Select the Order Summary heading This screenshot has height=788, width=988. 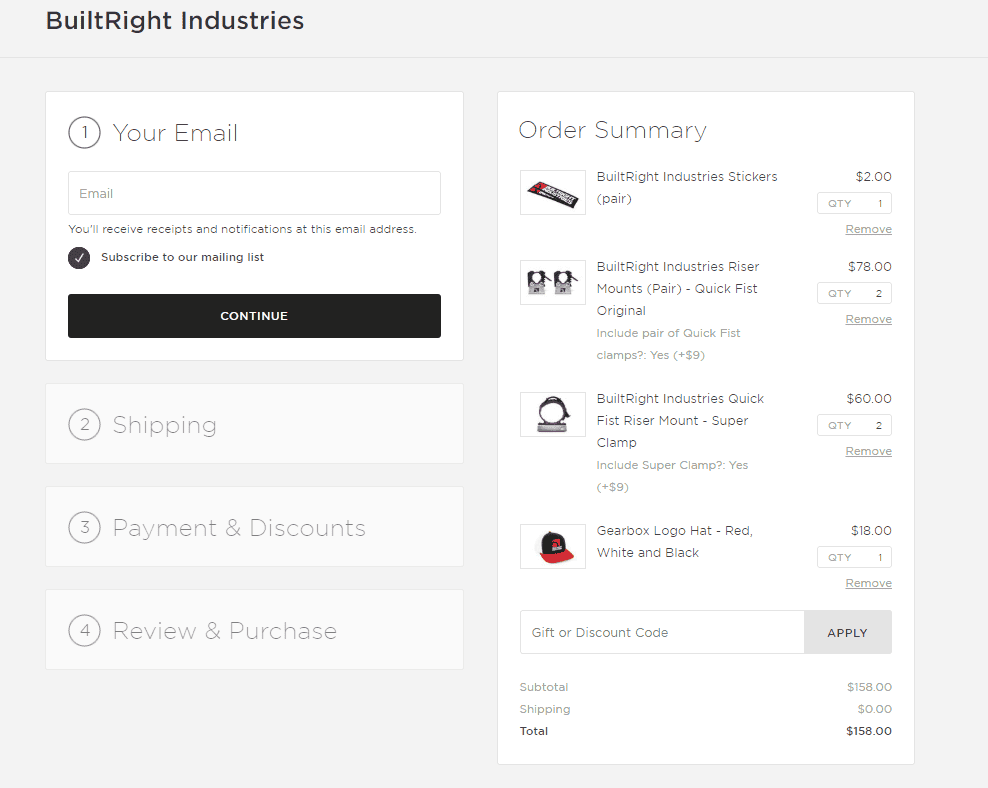point(612,130)
